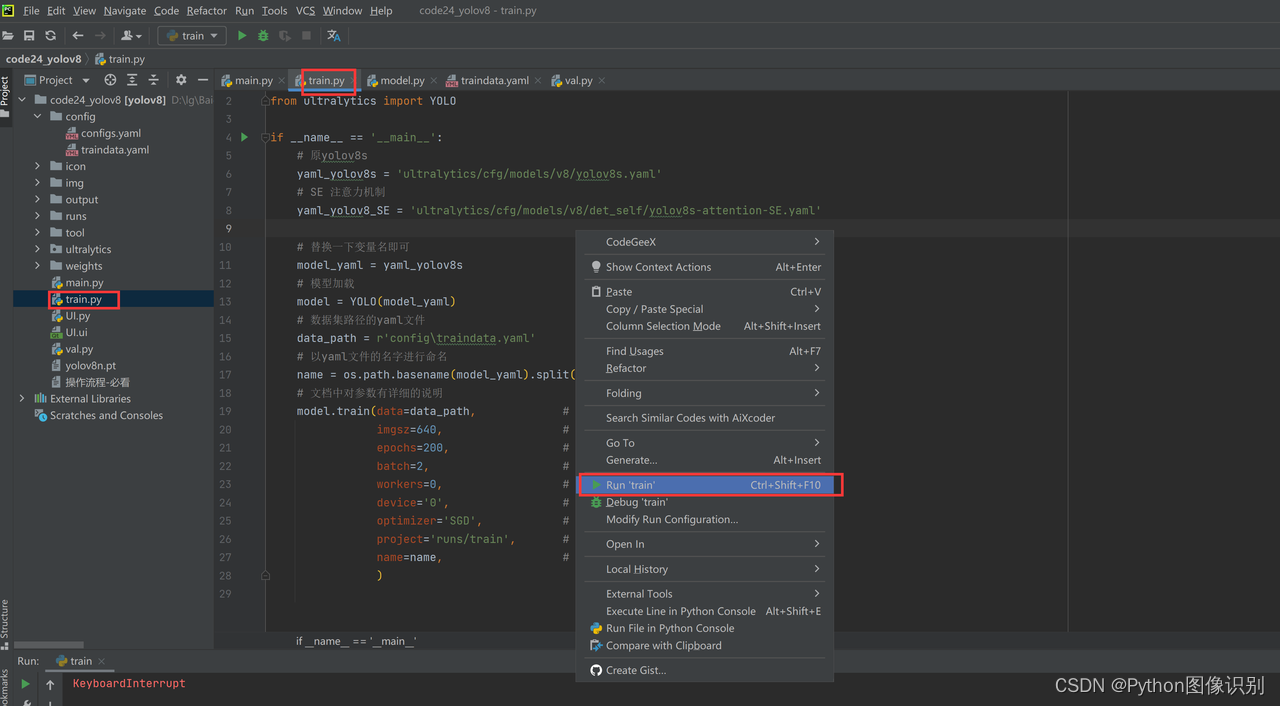This screenshot has width=1280, height=706.
Task: Collapse the config folder
Action: [38, 117]
